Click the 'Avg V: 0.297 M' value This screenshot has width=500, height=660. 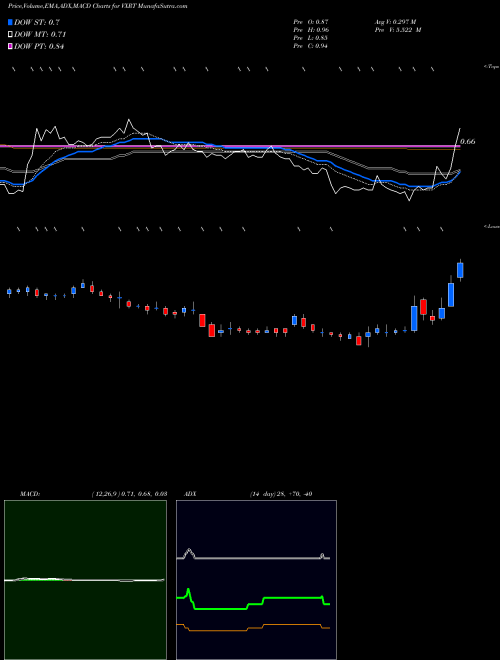(395, 21)
